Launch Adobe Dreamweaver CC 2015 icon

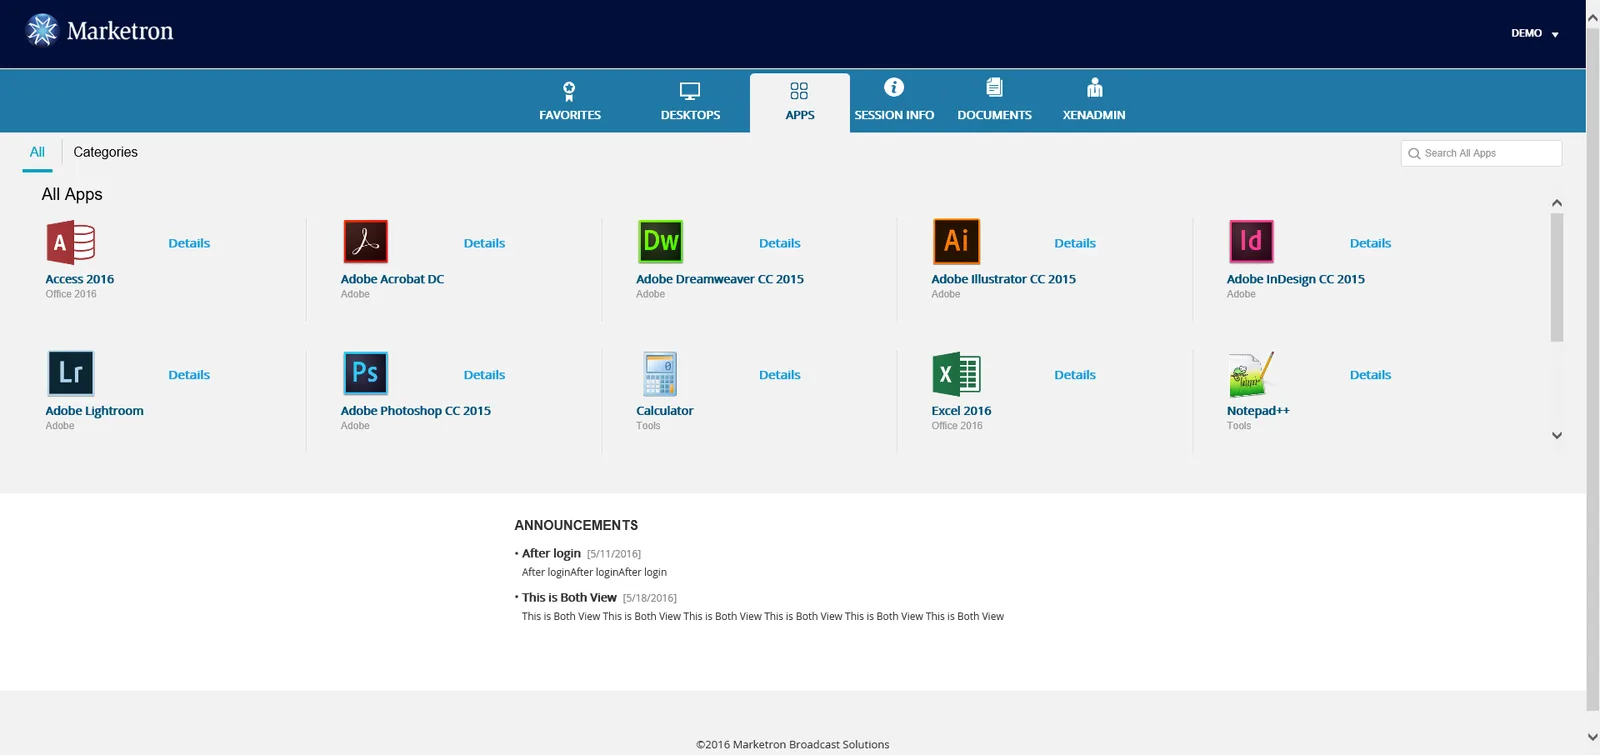tap(661, 241)
